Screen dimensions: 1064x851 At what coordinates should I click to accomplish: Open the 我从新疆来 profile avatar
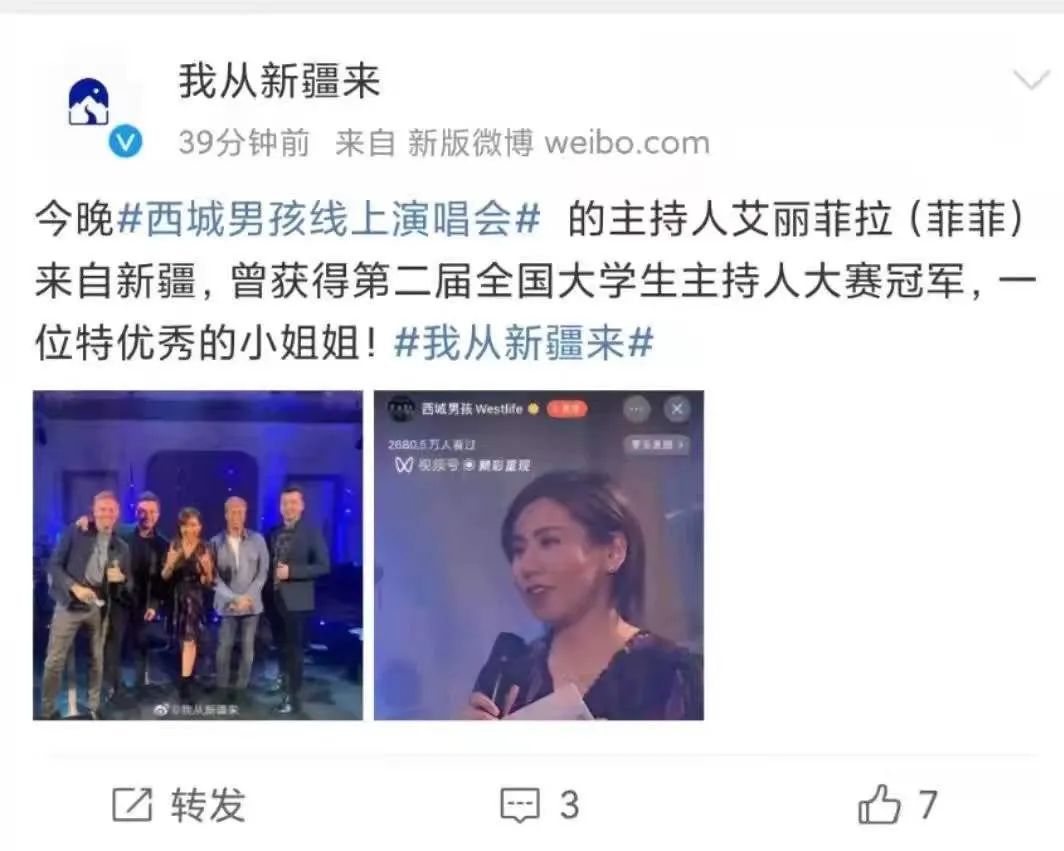(90, 102)
